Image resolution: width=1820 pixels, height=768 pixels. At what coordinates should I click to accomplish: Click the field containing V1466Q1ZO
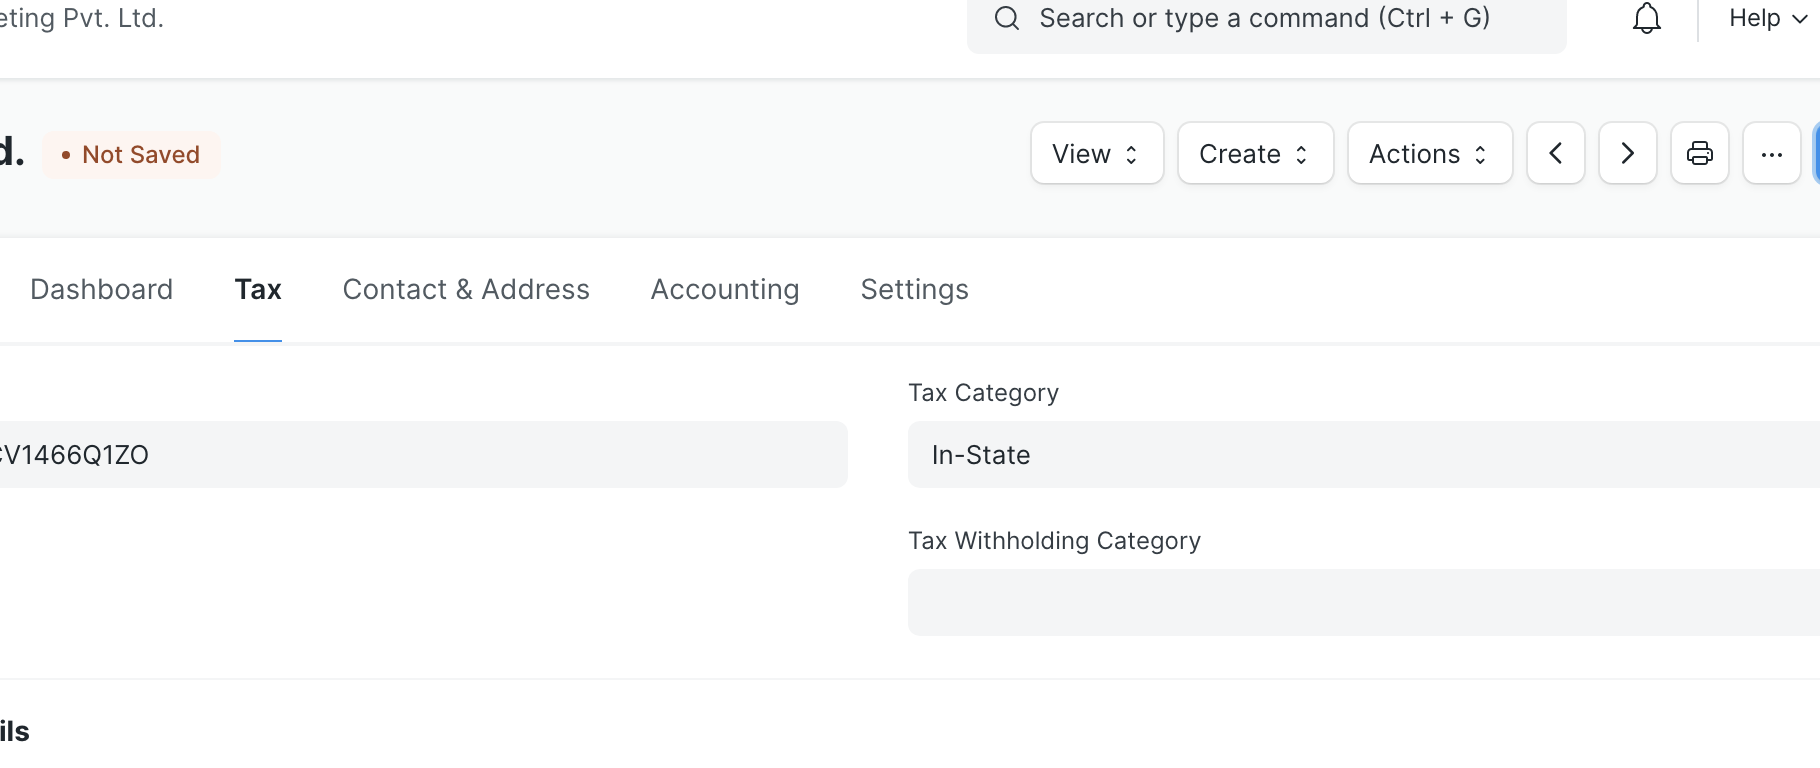point(424,454)
